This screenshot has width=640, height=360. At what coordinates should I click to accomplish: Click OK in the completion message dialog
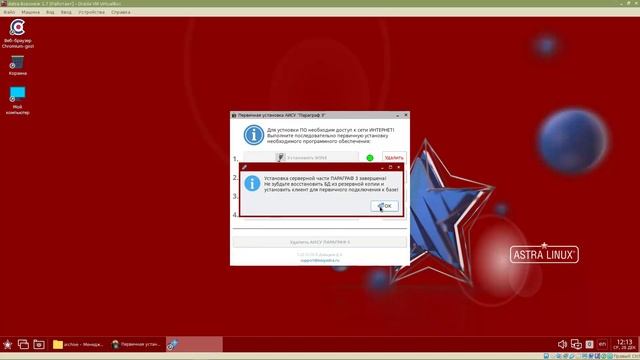click(384, 206)
